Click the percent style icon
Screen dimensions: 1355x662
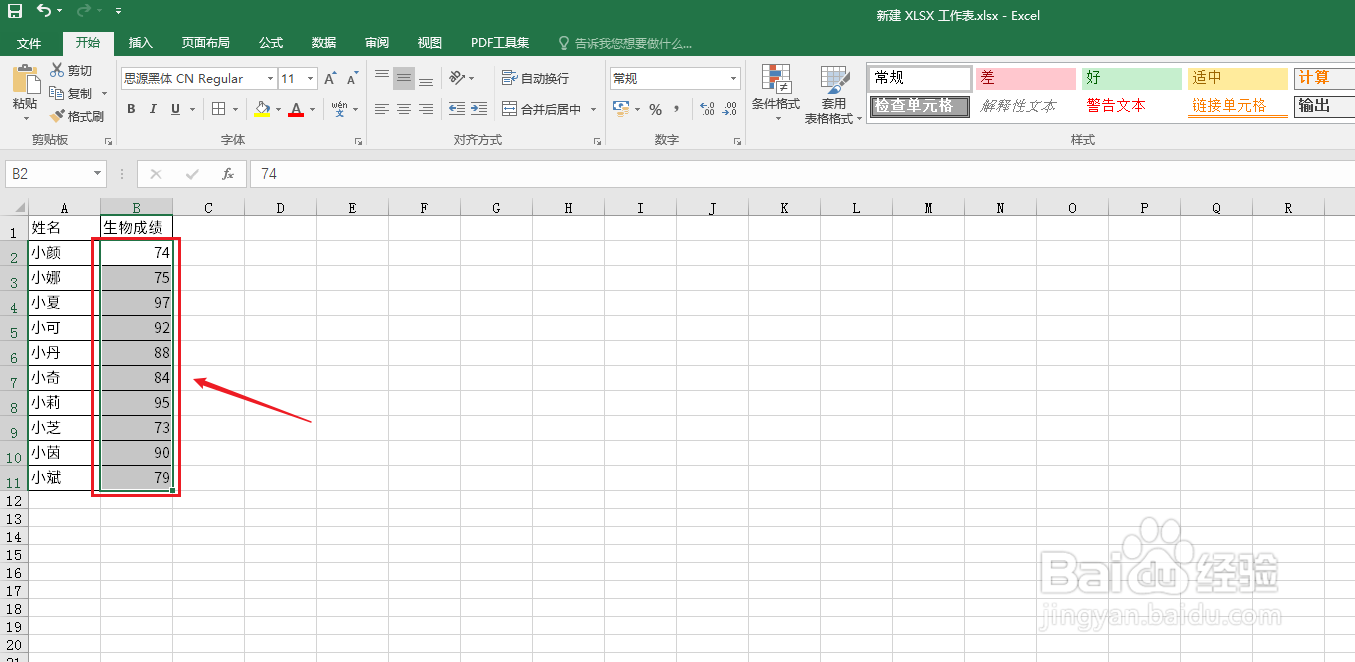[655, 109]
